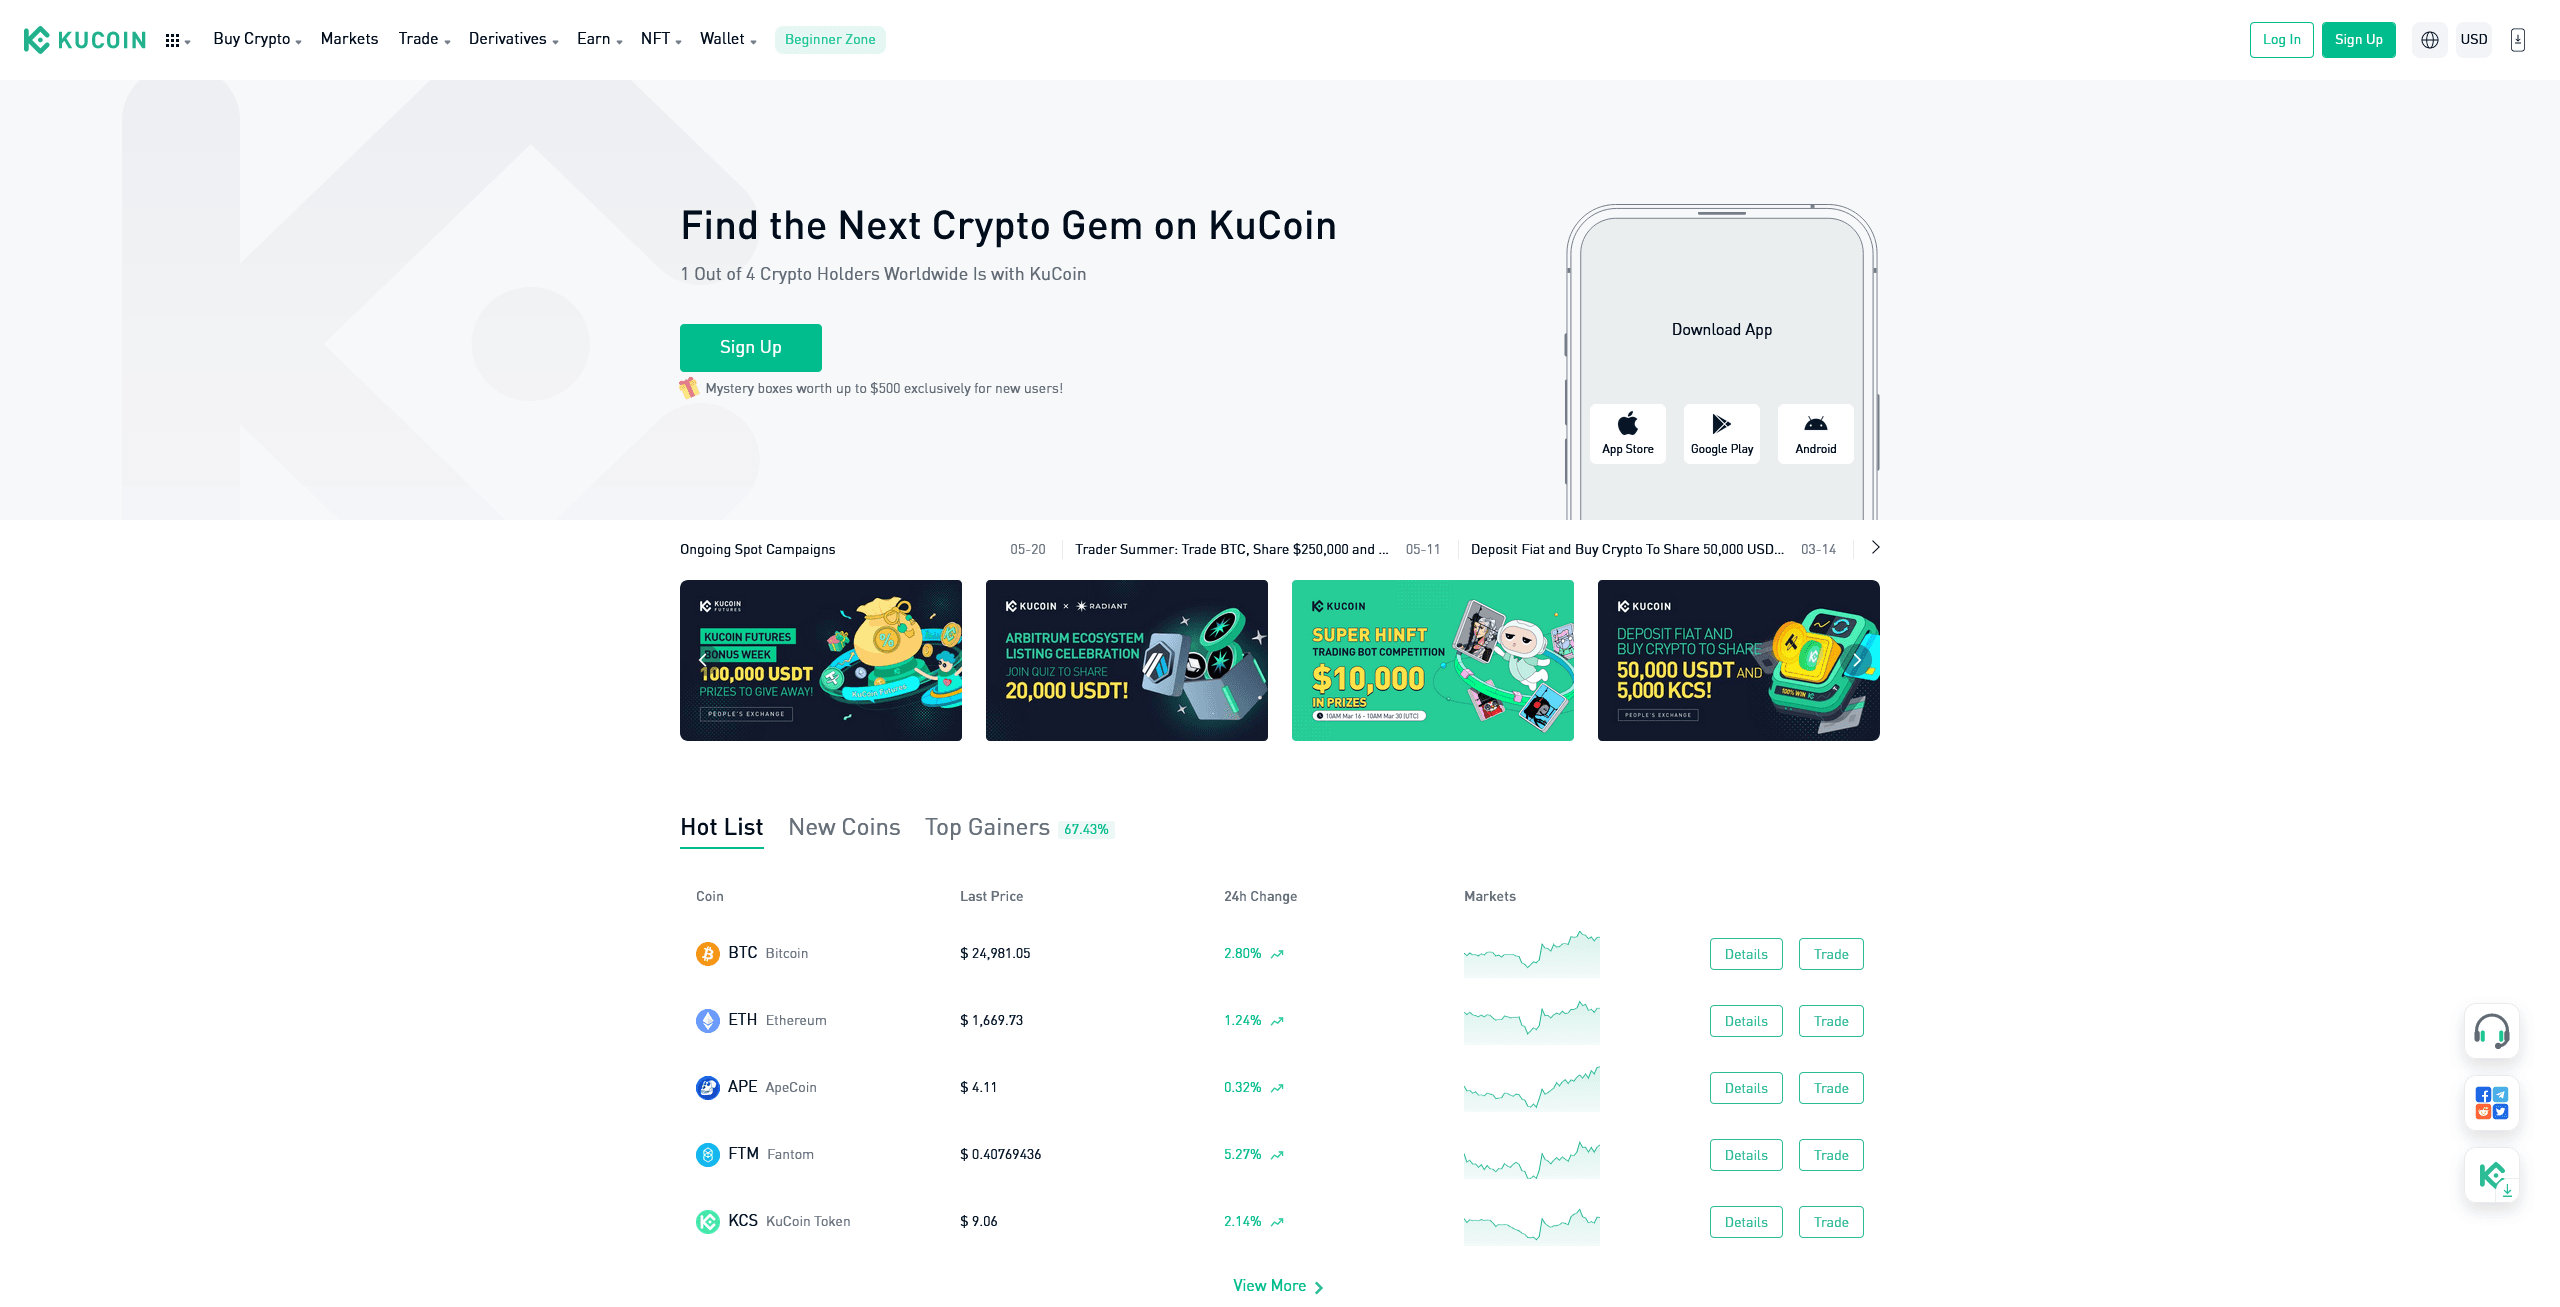
Task: Click the large hero Sign Up button
Action: pos(750,348)
